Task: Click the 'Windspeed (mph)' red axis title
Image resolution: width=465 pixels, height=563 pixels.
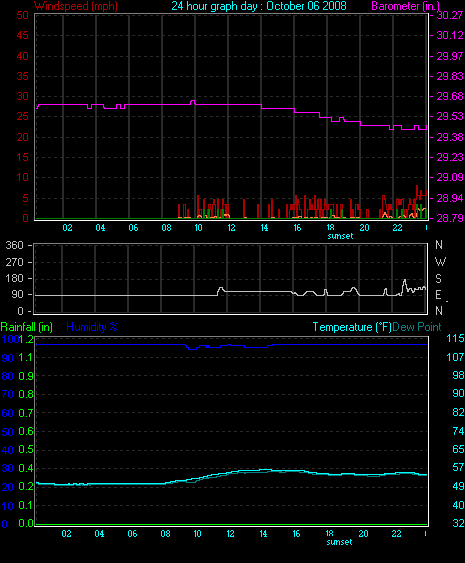Action: (76, 6)
